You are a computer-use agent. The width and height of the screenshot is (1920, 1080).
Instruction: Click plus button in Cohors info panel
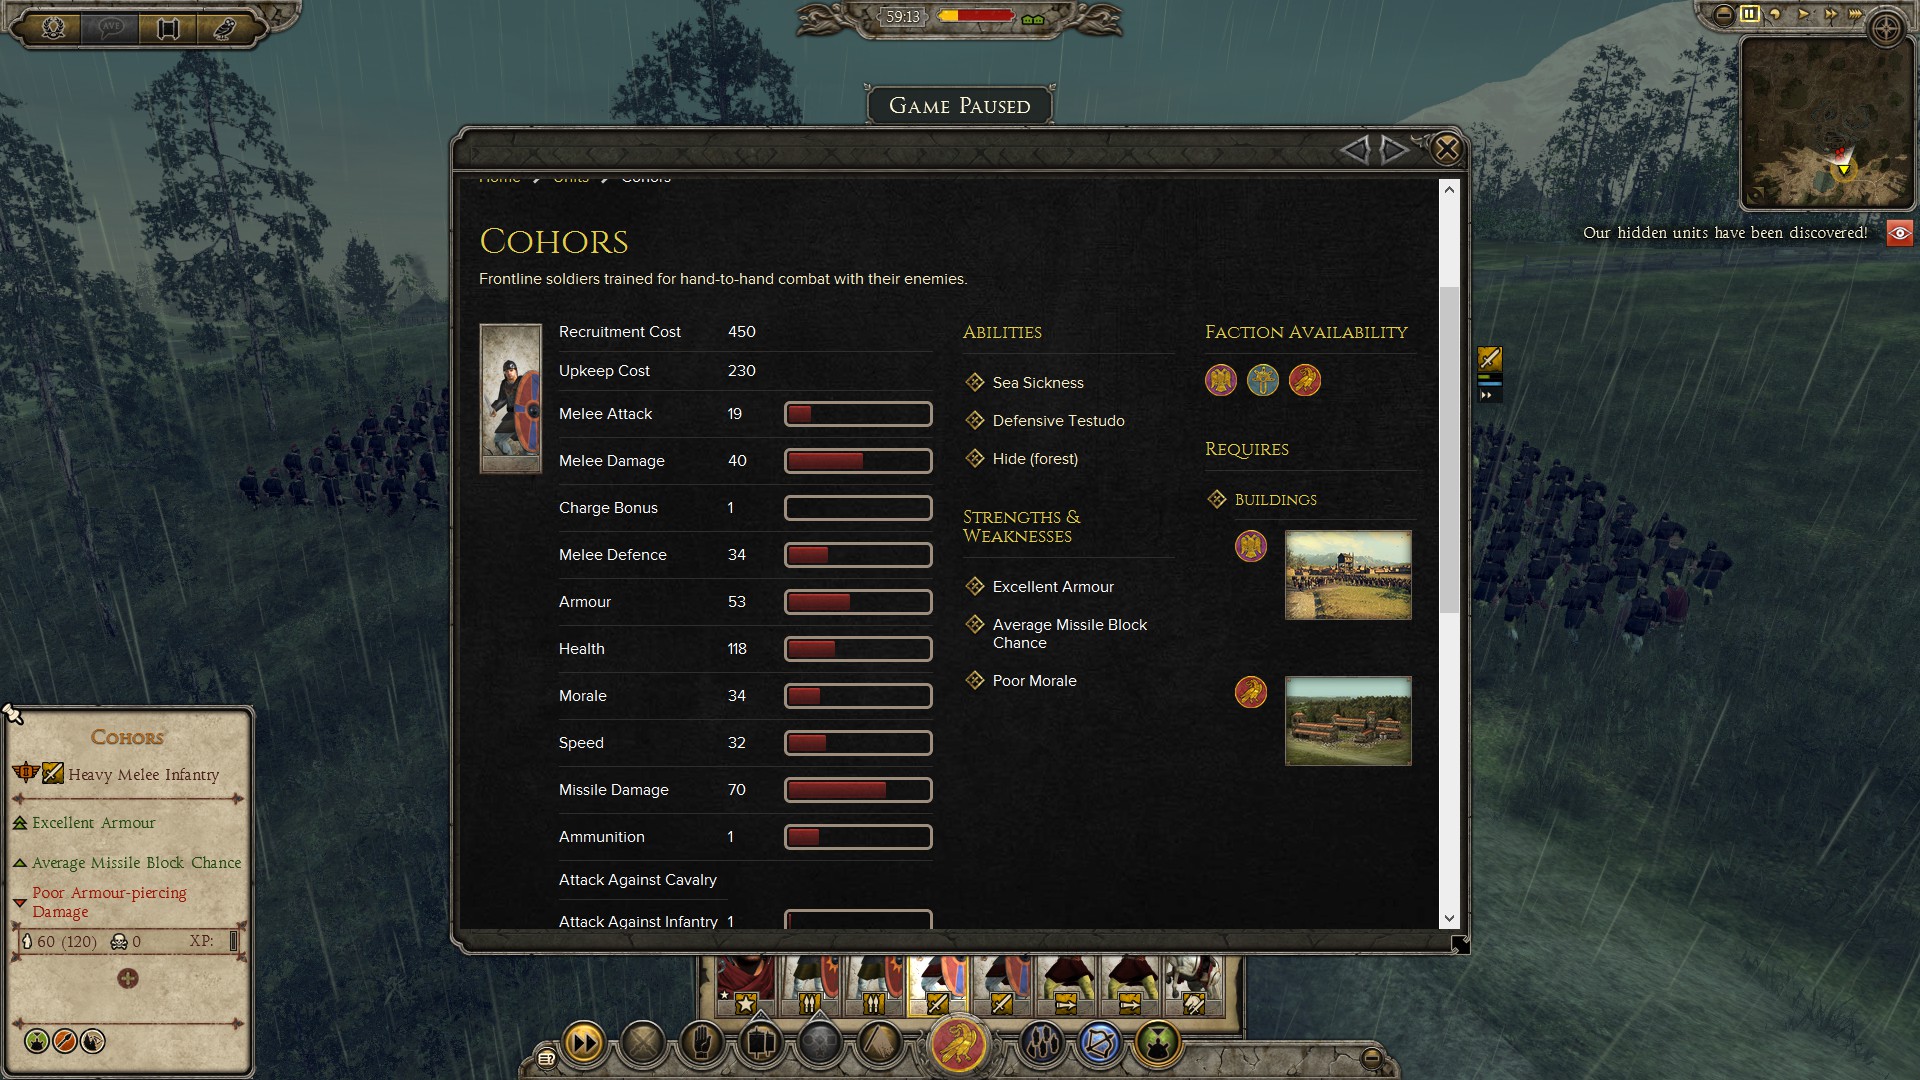click(x=128, y=979)
